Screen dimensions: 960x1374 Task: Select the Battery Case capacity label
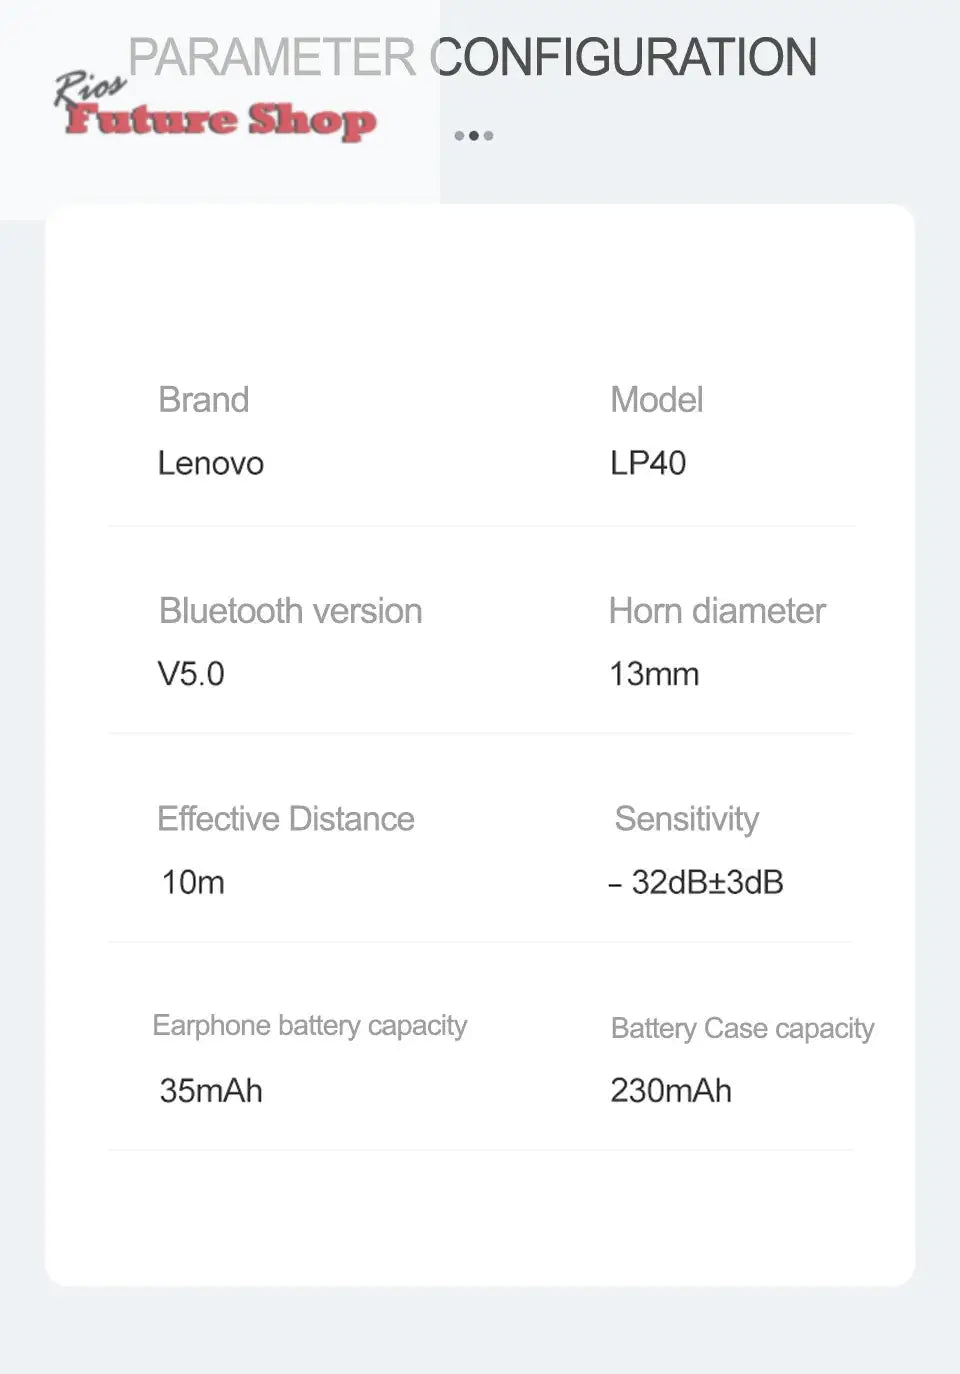pyautogui.click(x=742, y=1028)
